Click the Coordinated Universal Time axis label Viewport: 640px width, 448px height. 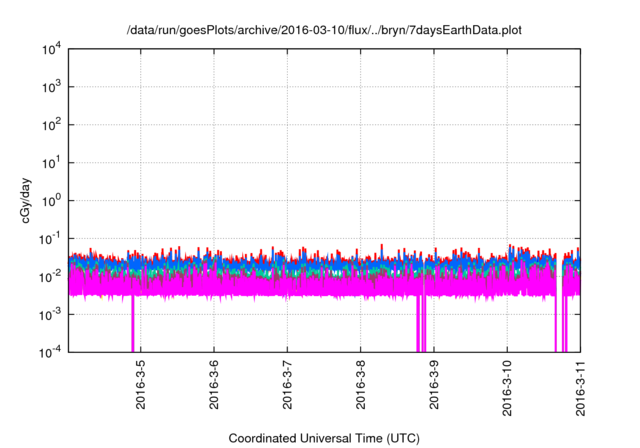324,438
